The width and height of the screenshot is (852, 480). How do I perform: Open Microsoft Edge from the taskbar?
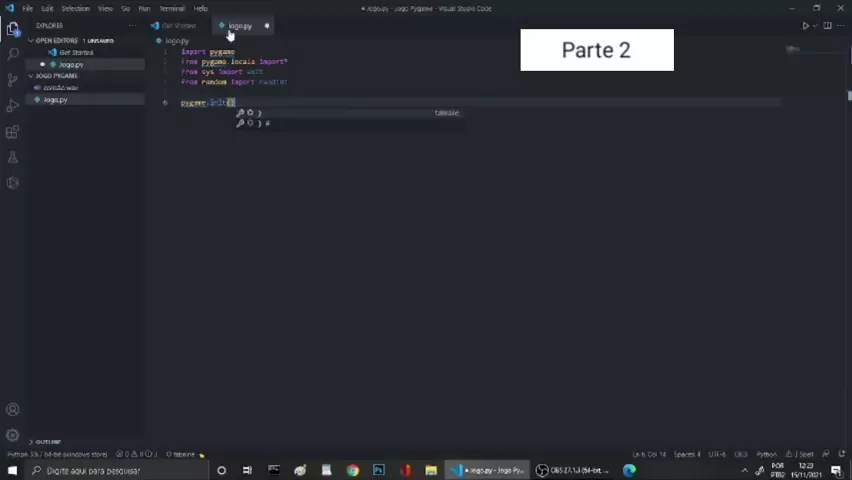(629, 470)
